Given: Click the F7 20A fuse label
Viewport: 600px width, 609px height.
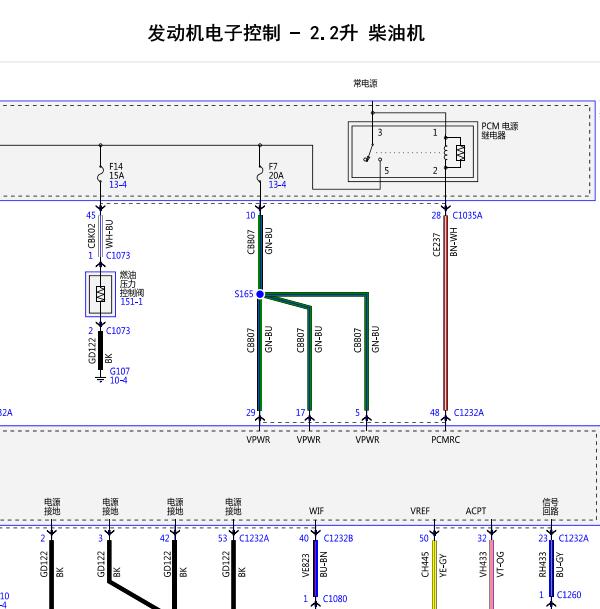Looking at the screenshot, I should point(276,171).
